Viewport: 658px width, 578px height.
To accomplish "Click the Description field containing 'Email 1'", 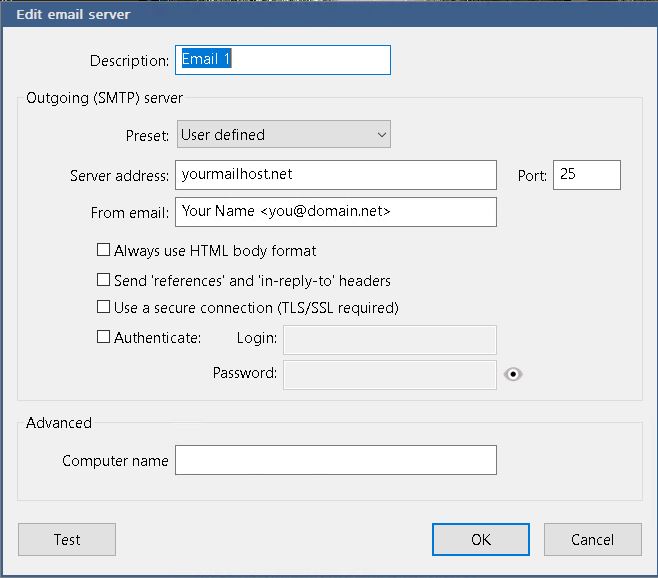I will (x=282, y=60).
